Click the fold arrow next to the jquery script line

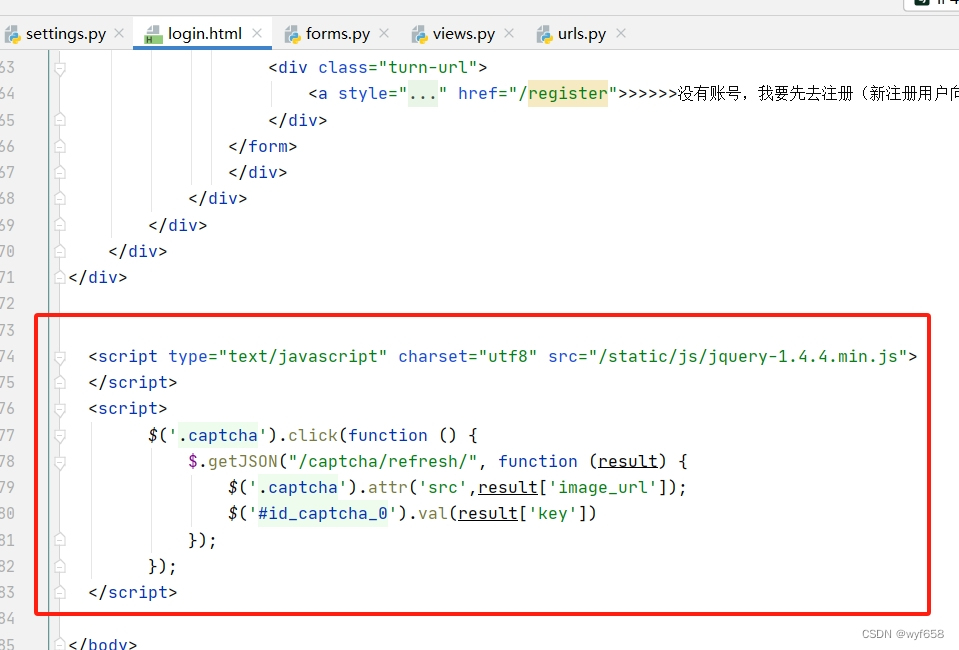pos(60,356)
